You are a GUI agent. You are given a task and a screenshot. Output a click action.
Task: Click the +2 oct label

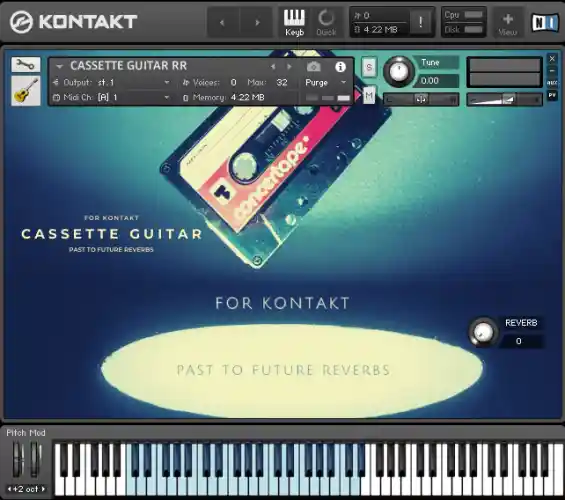(27, 489)
